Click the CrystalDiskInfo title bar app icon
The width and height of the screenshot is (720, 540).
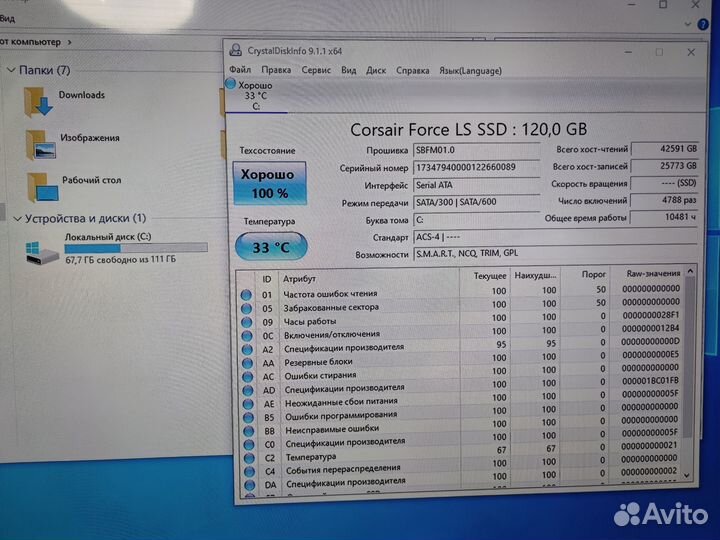click(236, 50)
